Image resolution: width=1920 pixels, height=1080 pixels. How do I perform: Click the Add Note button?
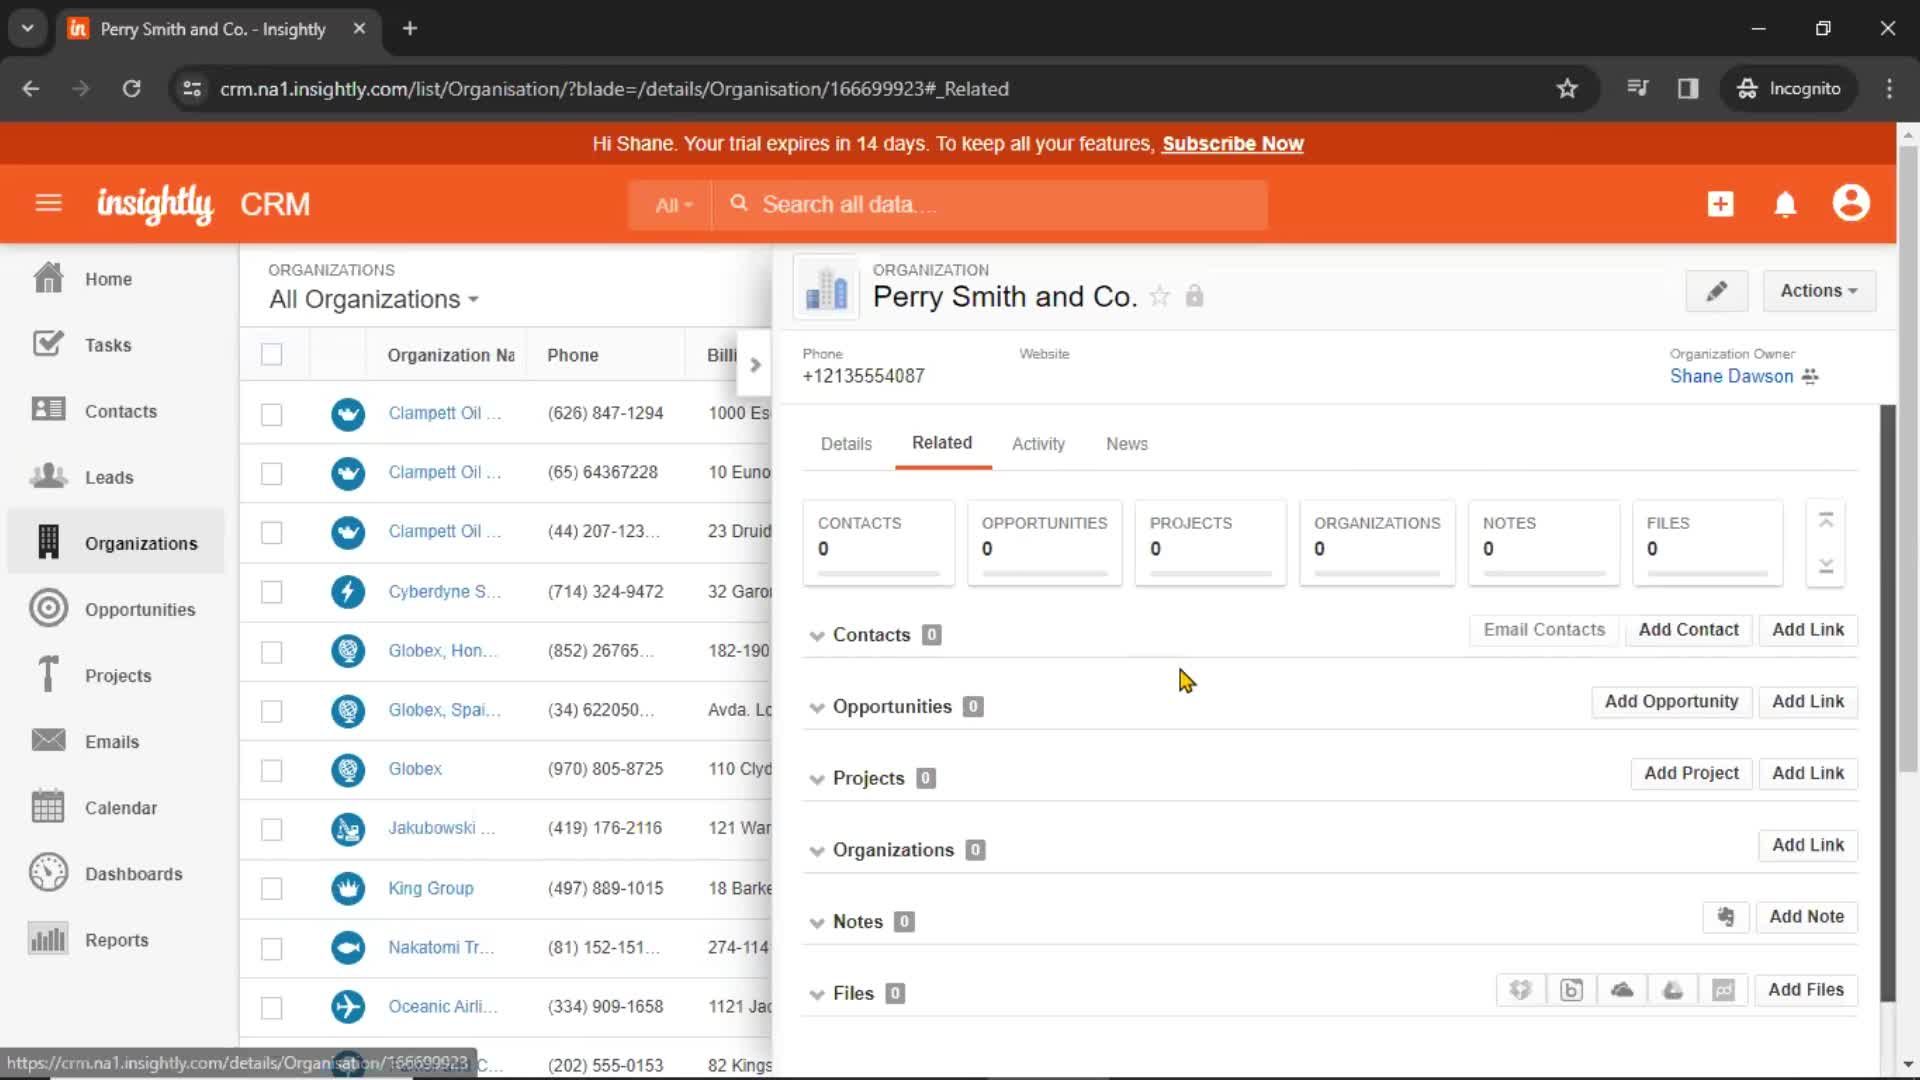click(1806, 917)
